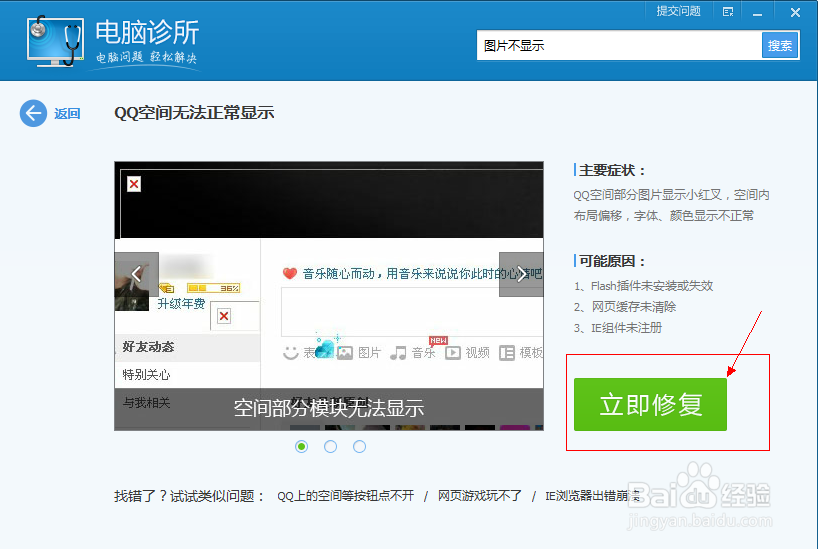Open 提交问题 in the title bar
Image resolution: width=818 pixels, height=549 pixels.
[678, 11]
